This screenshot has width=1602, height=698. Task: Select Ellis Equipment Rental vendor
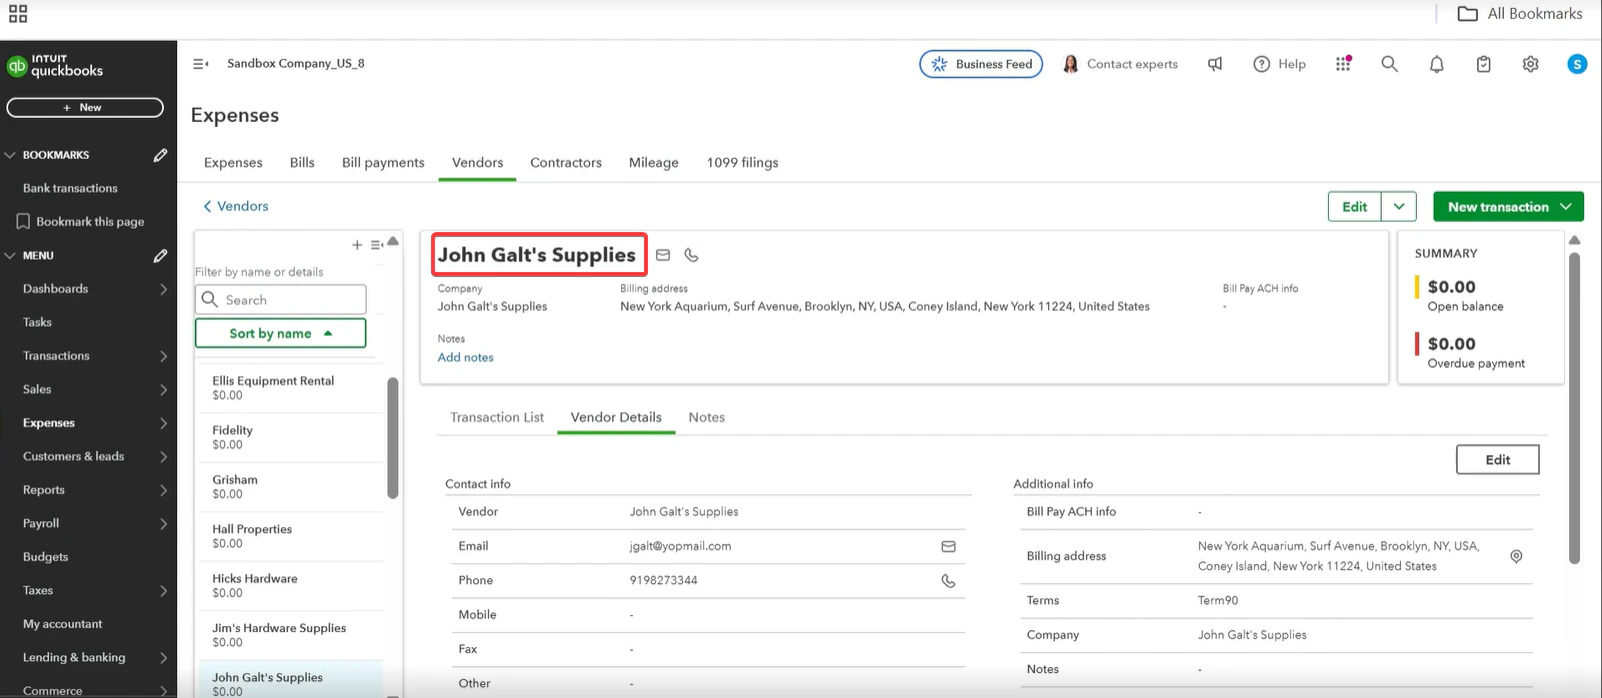290,388
